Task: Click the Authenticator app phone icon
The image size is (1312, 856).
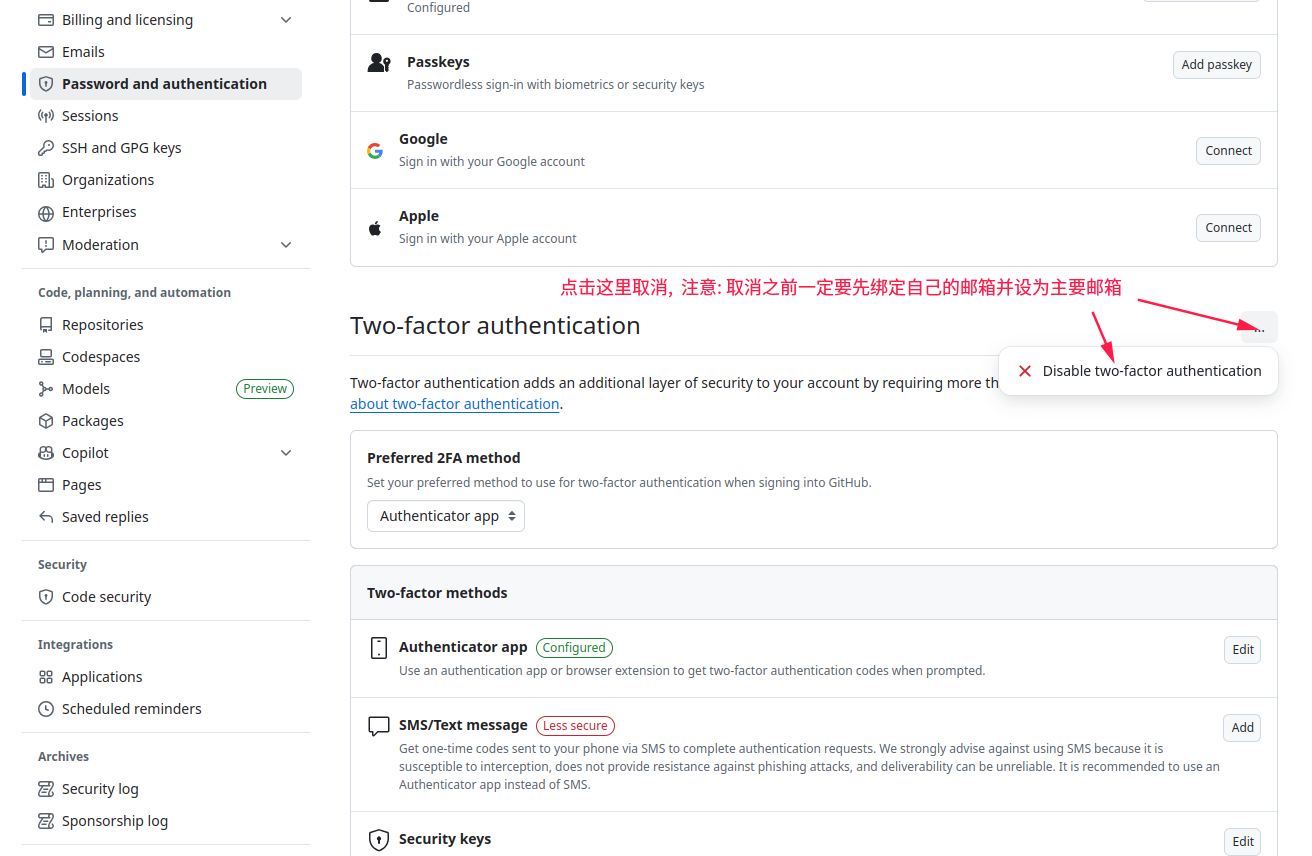Action: tap(379, 647)
